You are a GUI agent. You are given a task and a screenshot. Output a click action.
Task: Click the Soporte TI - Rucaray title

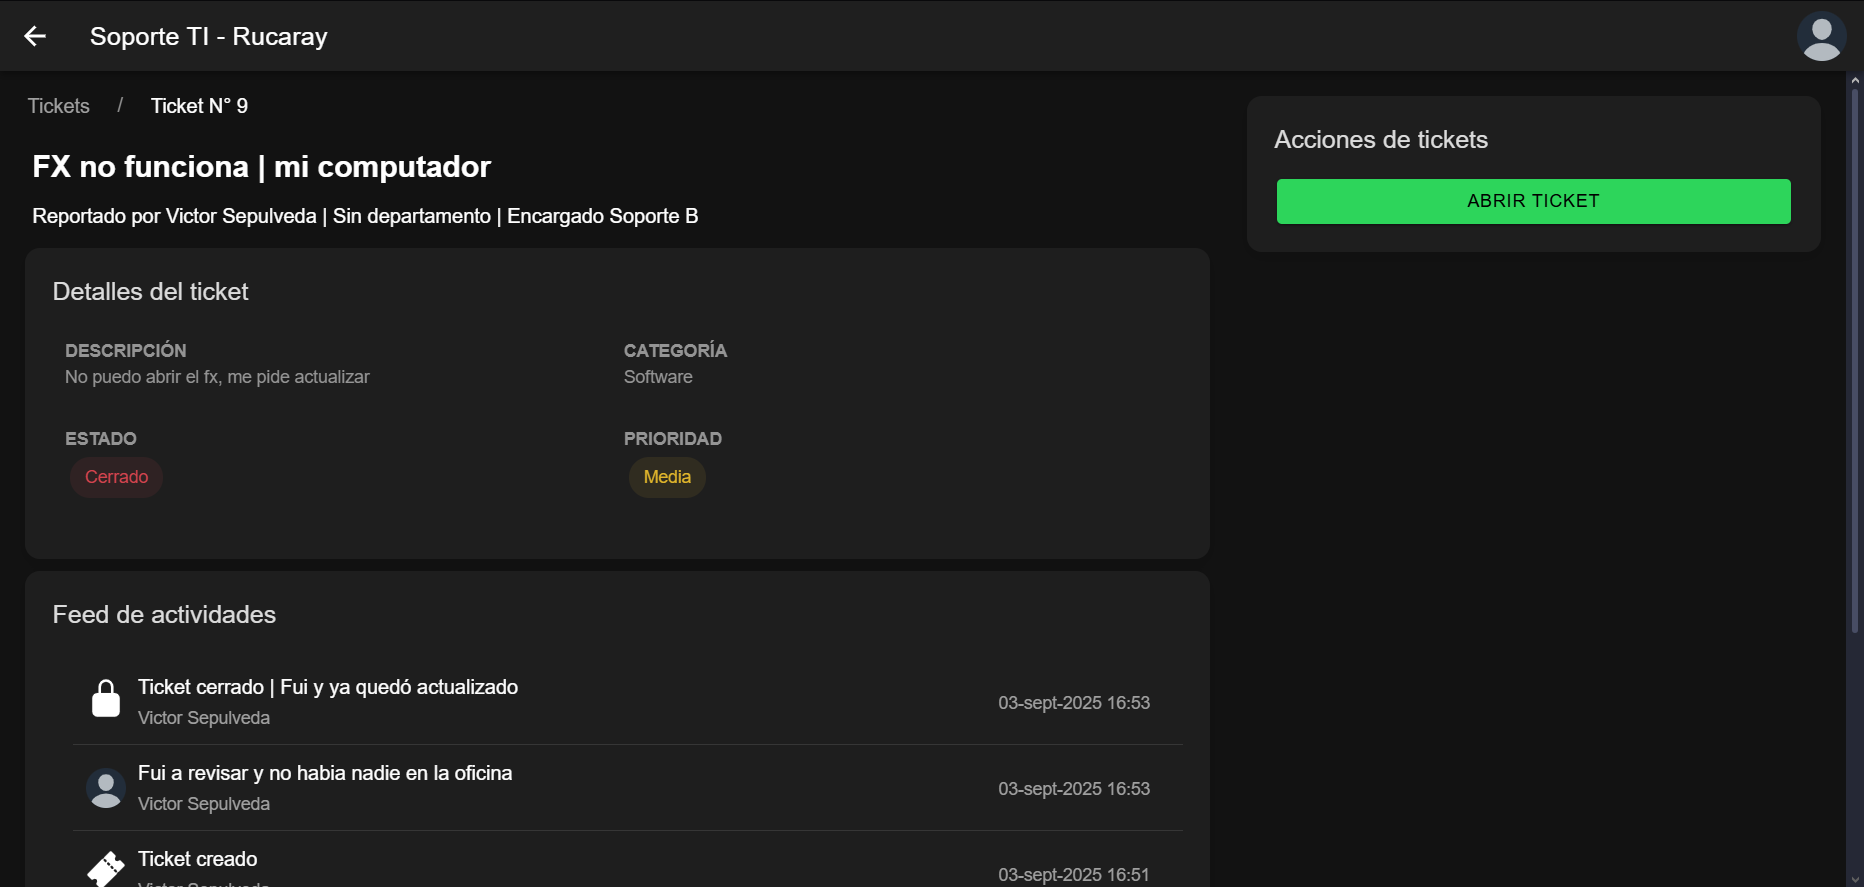tap(209, 36)
